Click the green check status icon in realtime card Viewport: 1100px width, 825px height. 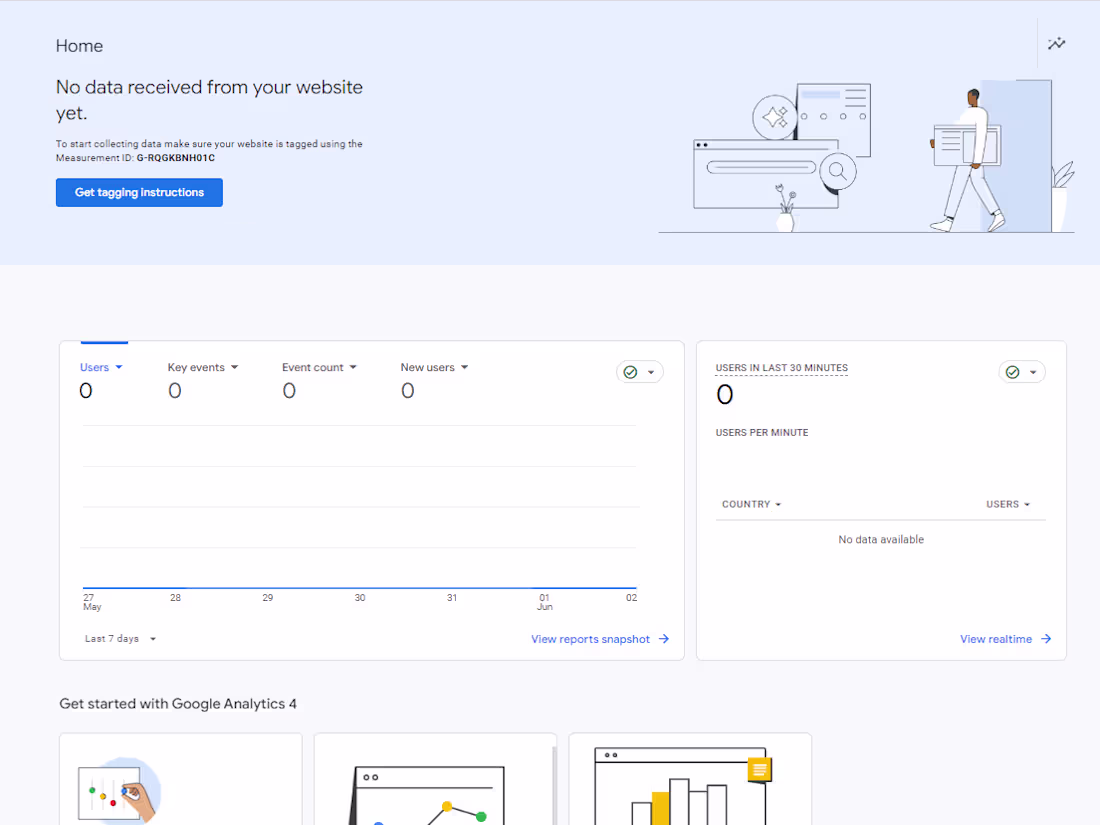(x=1012, y=372)
